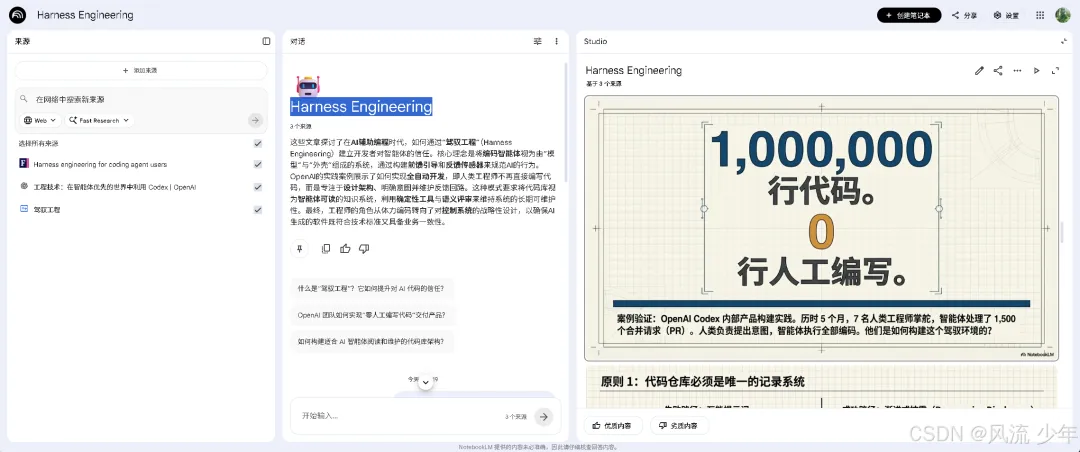1080x452 pixels.
Task: Expand slide deck to fullscreen
Action: click(x=1055, y=70)
